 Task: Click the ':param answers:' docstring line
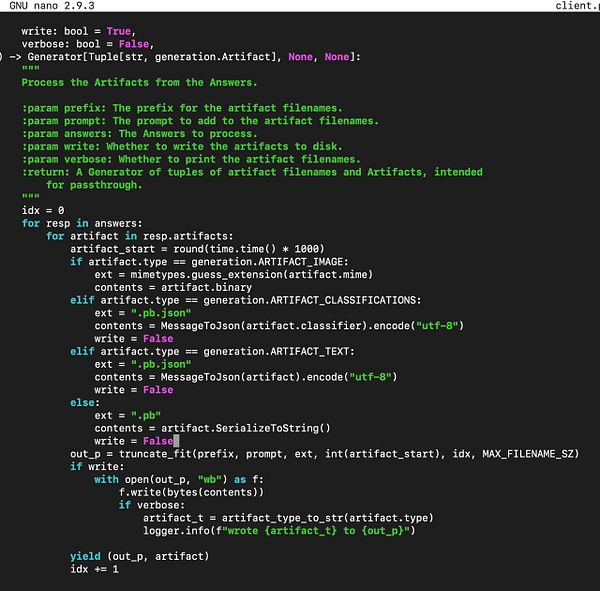[139, 134]
